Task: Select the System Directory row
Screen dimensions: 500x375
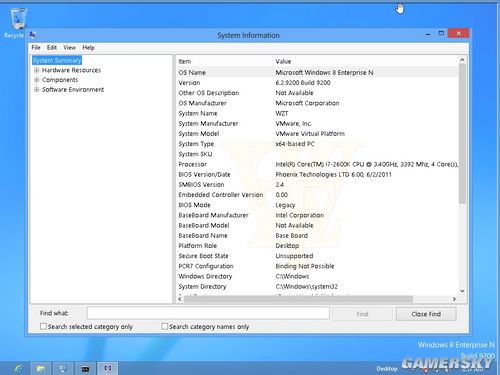Action: (317, 287)
